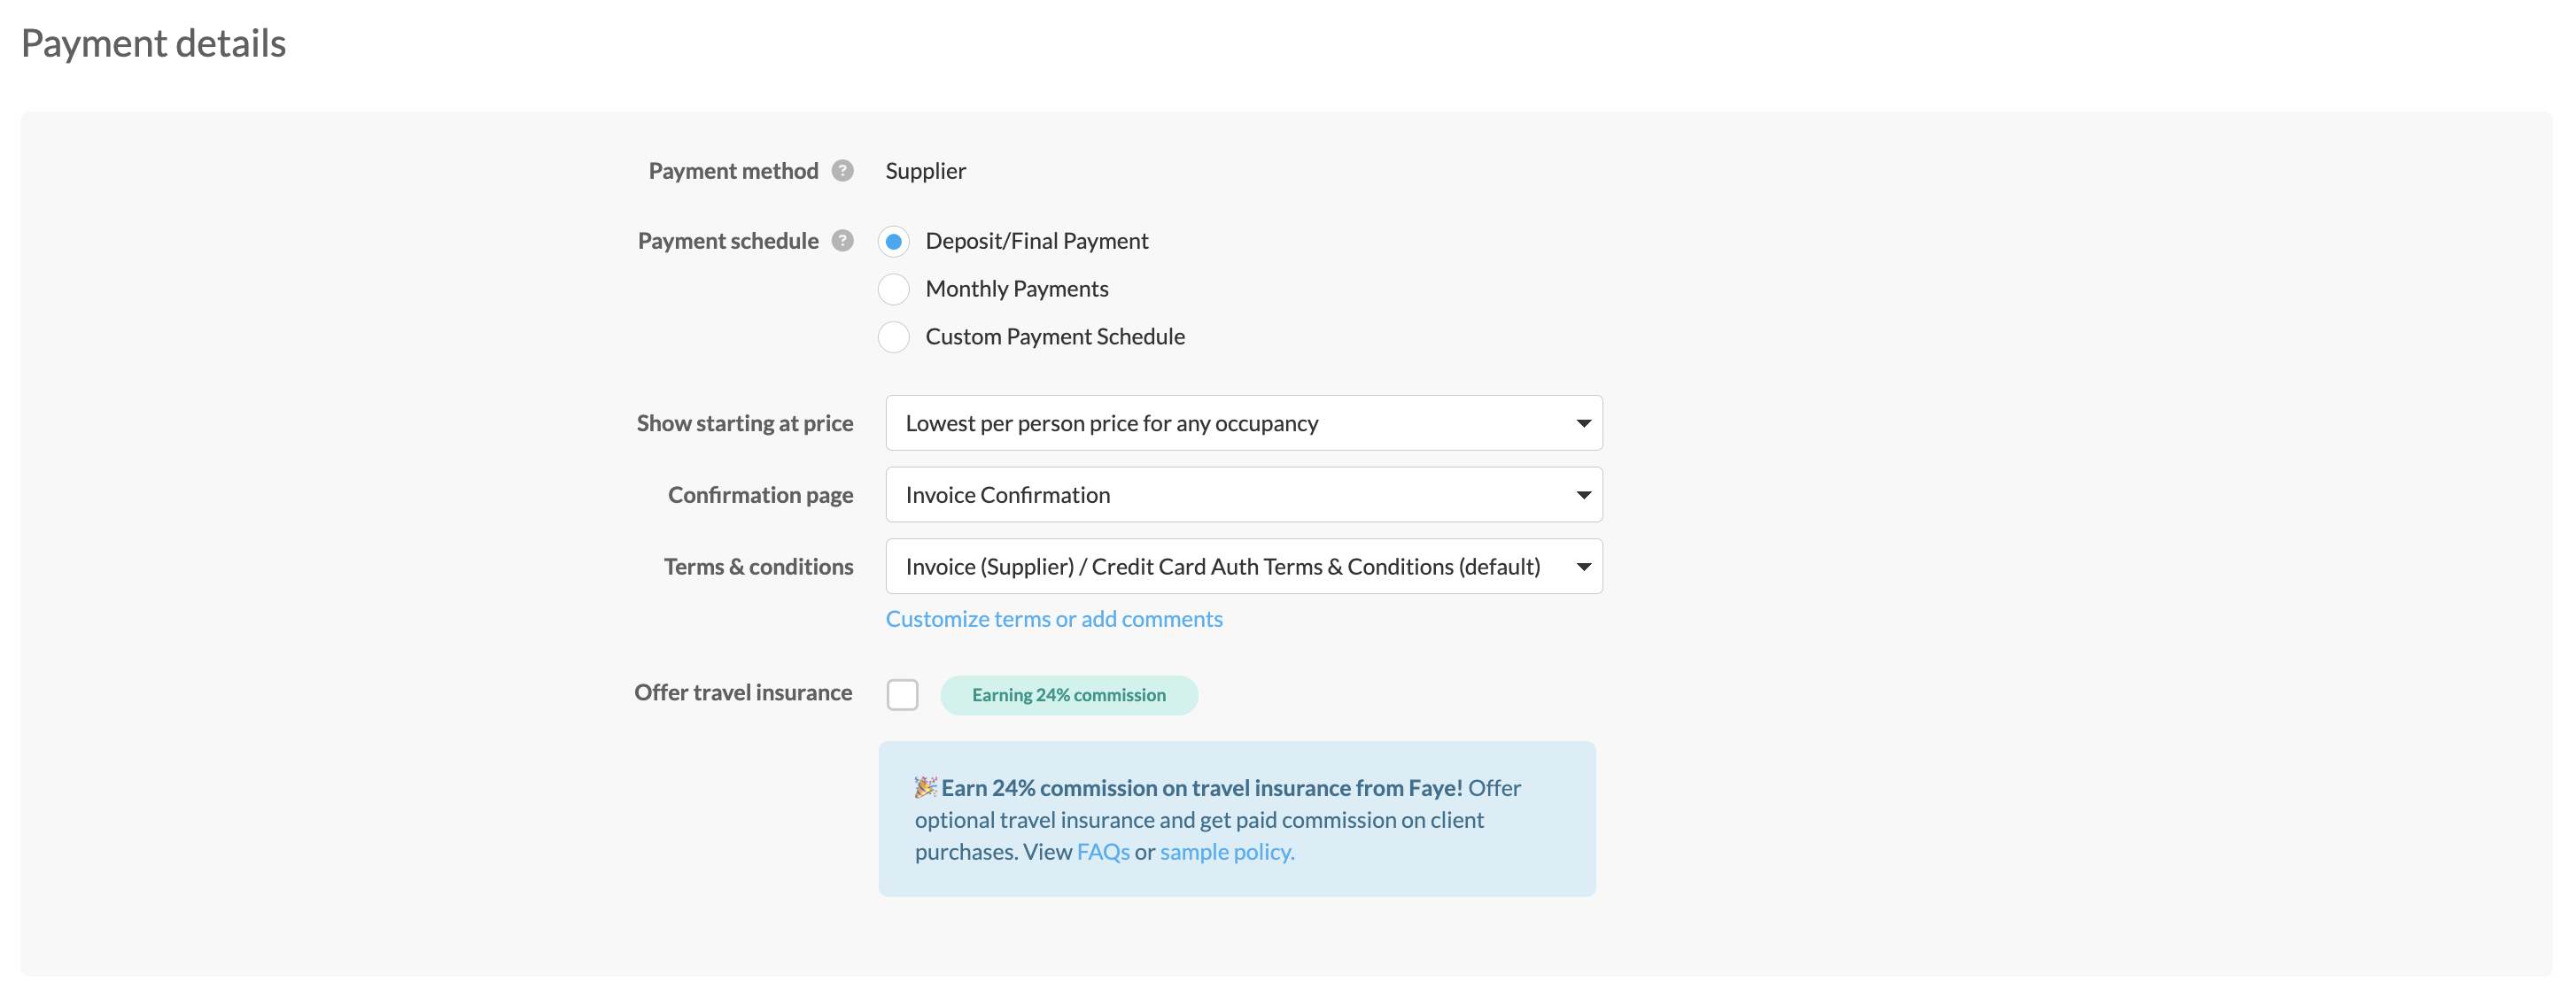View sample policy link

tap(1227, 852)
